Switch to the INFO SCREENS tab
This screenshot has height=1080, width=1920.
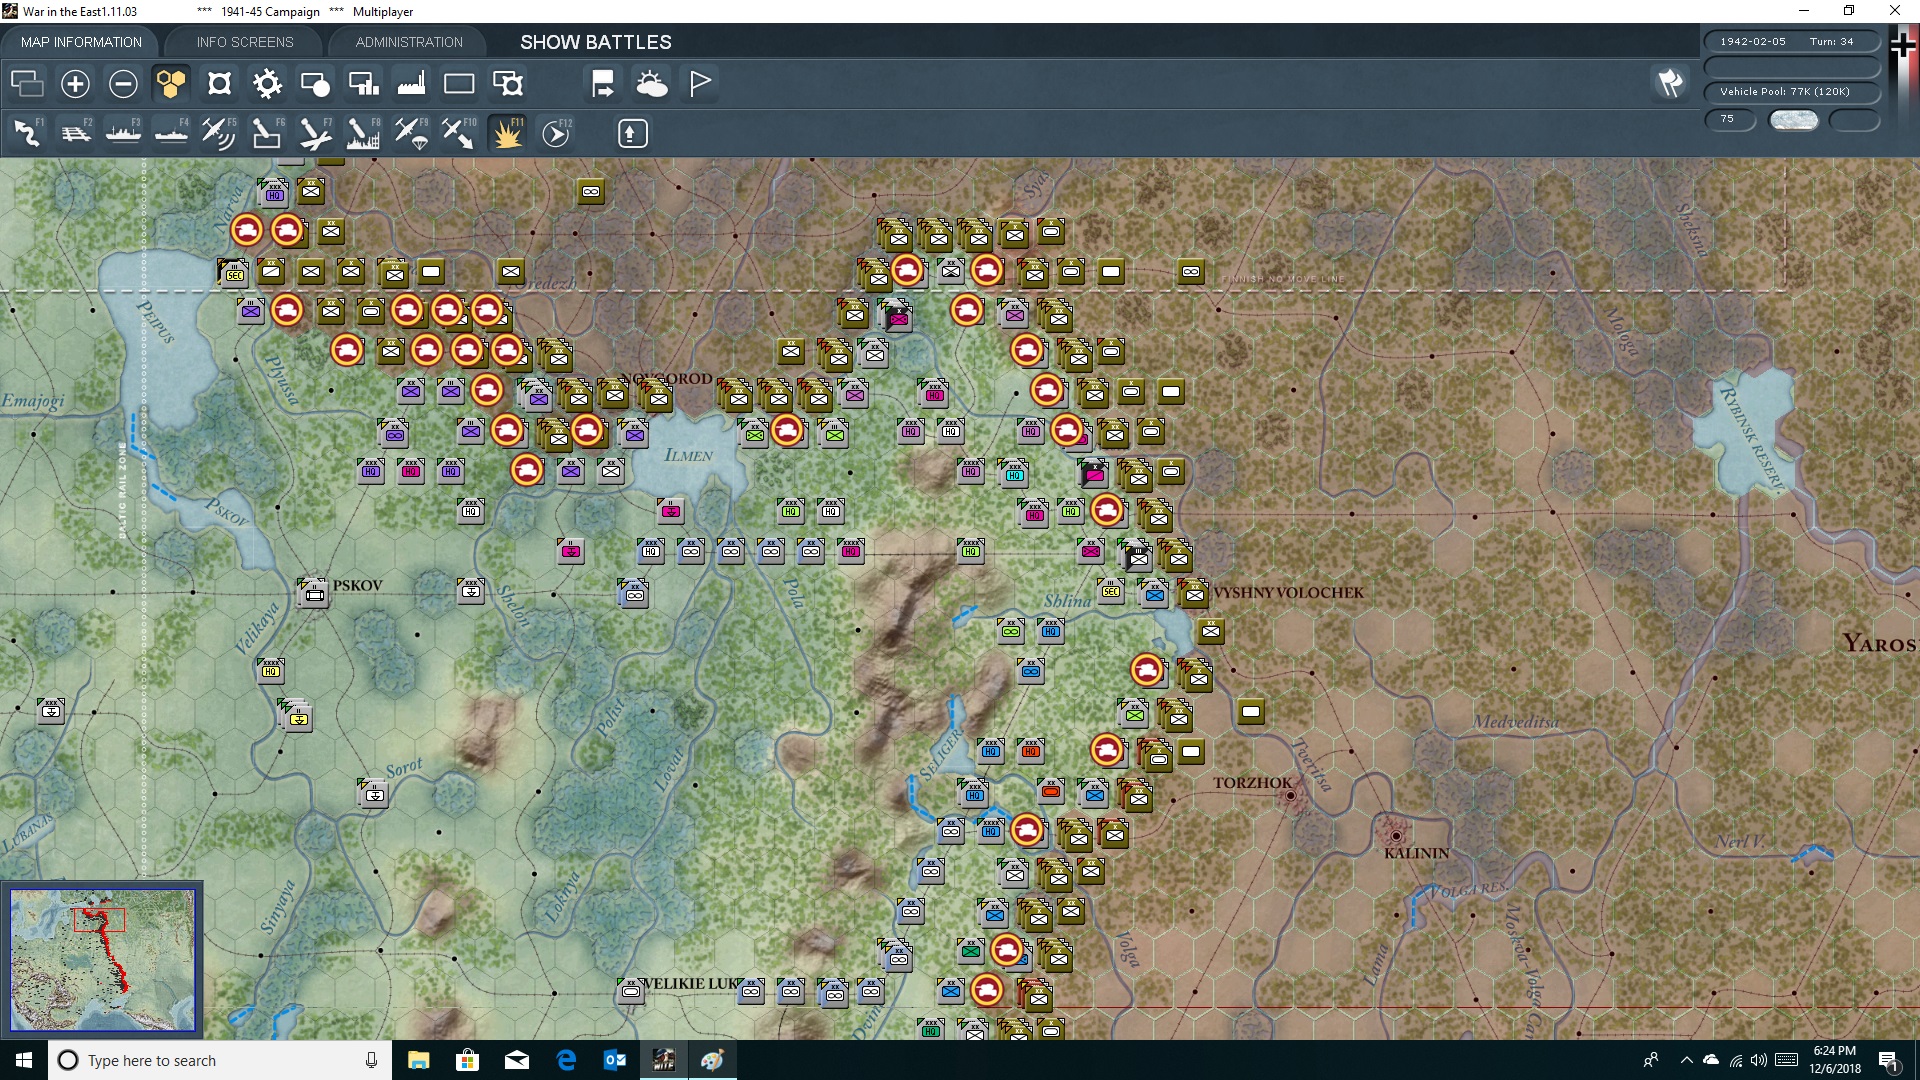tap(245, 42)
